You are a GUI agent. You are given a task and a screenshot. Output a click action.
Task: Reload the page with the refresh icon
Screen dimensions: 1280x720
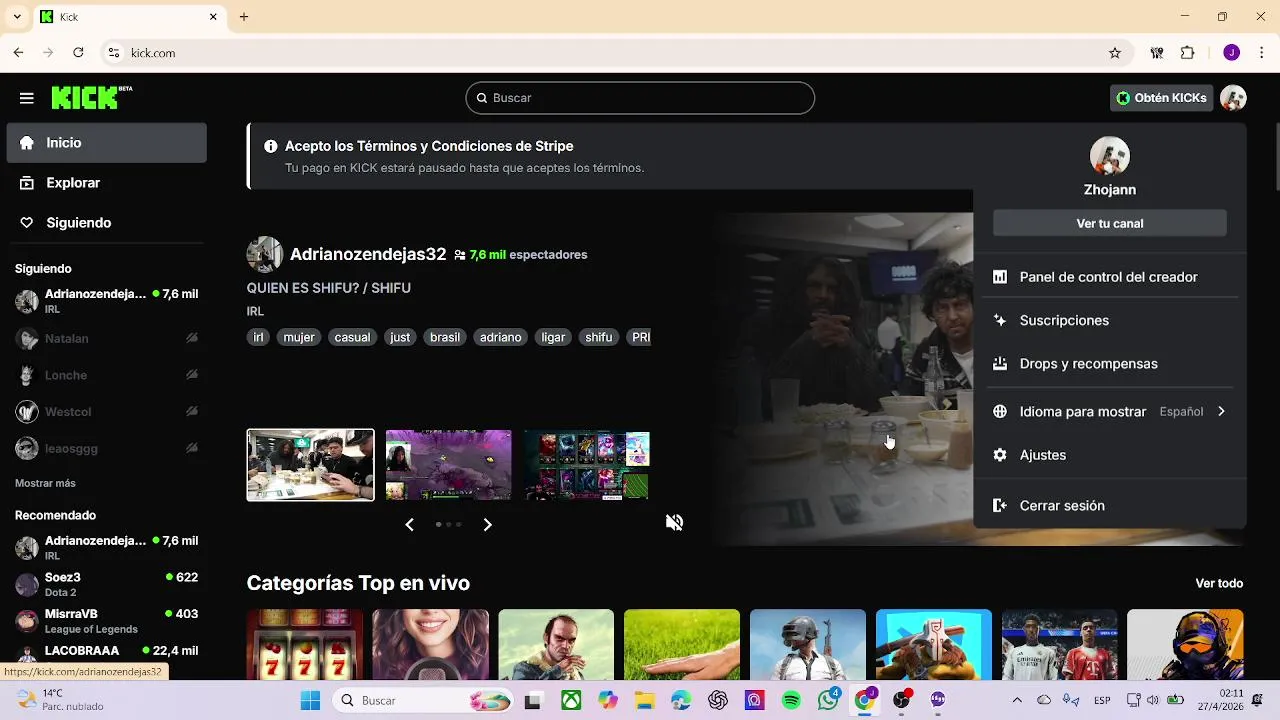click(78, 53)
